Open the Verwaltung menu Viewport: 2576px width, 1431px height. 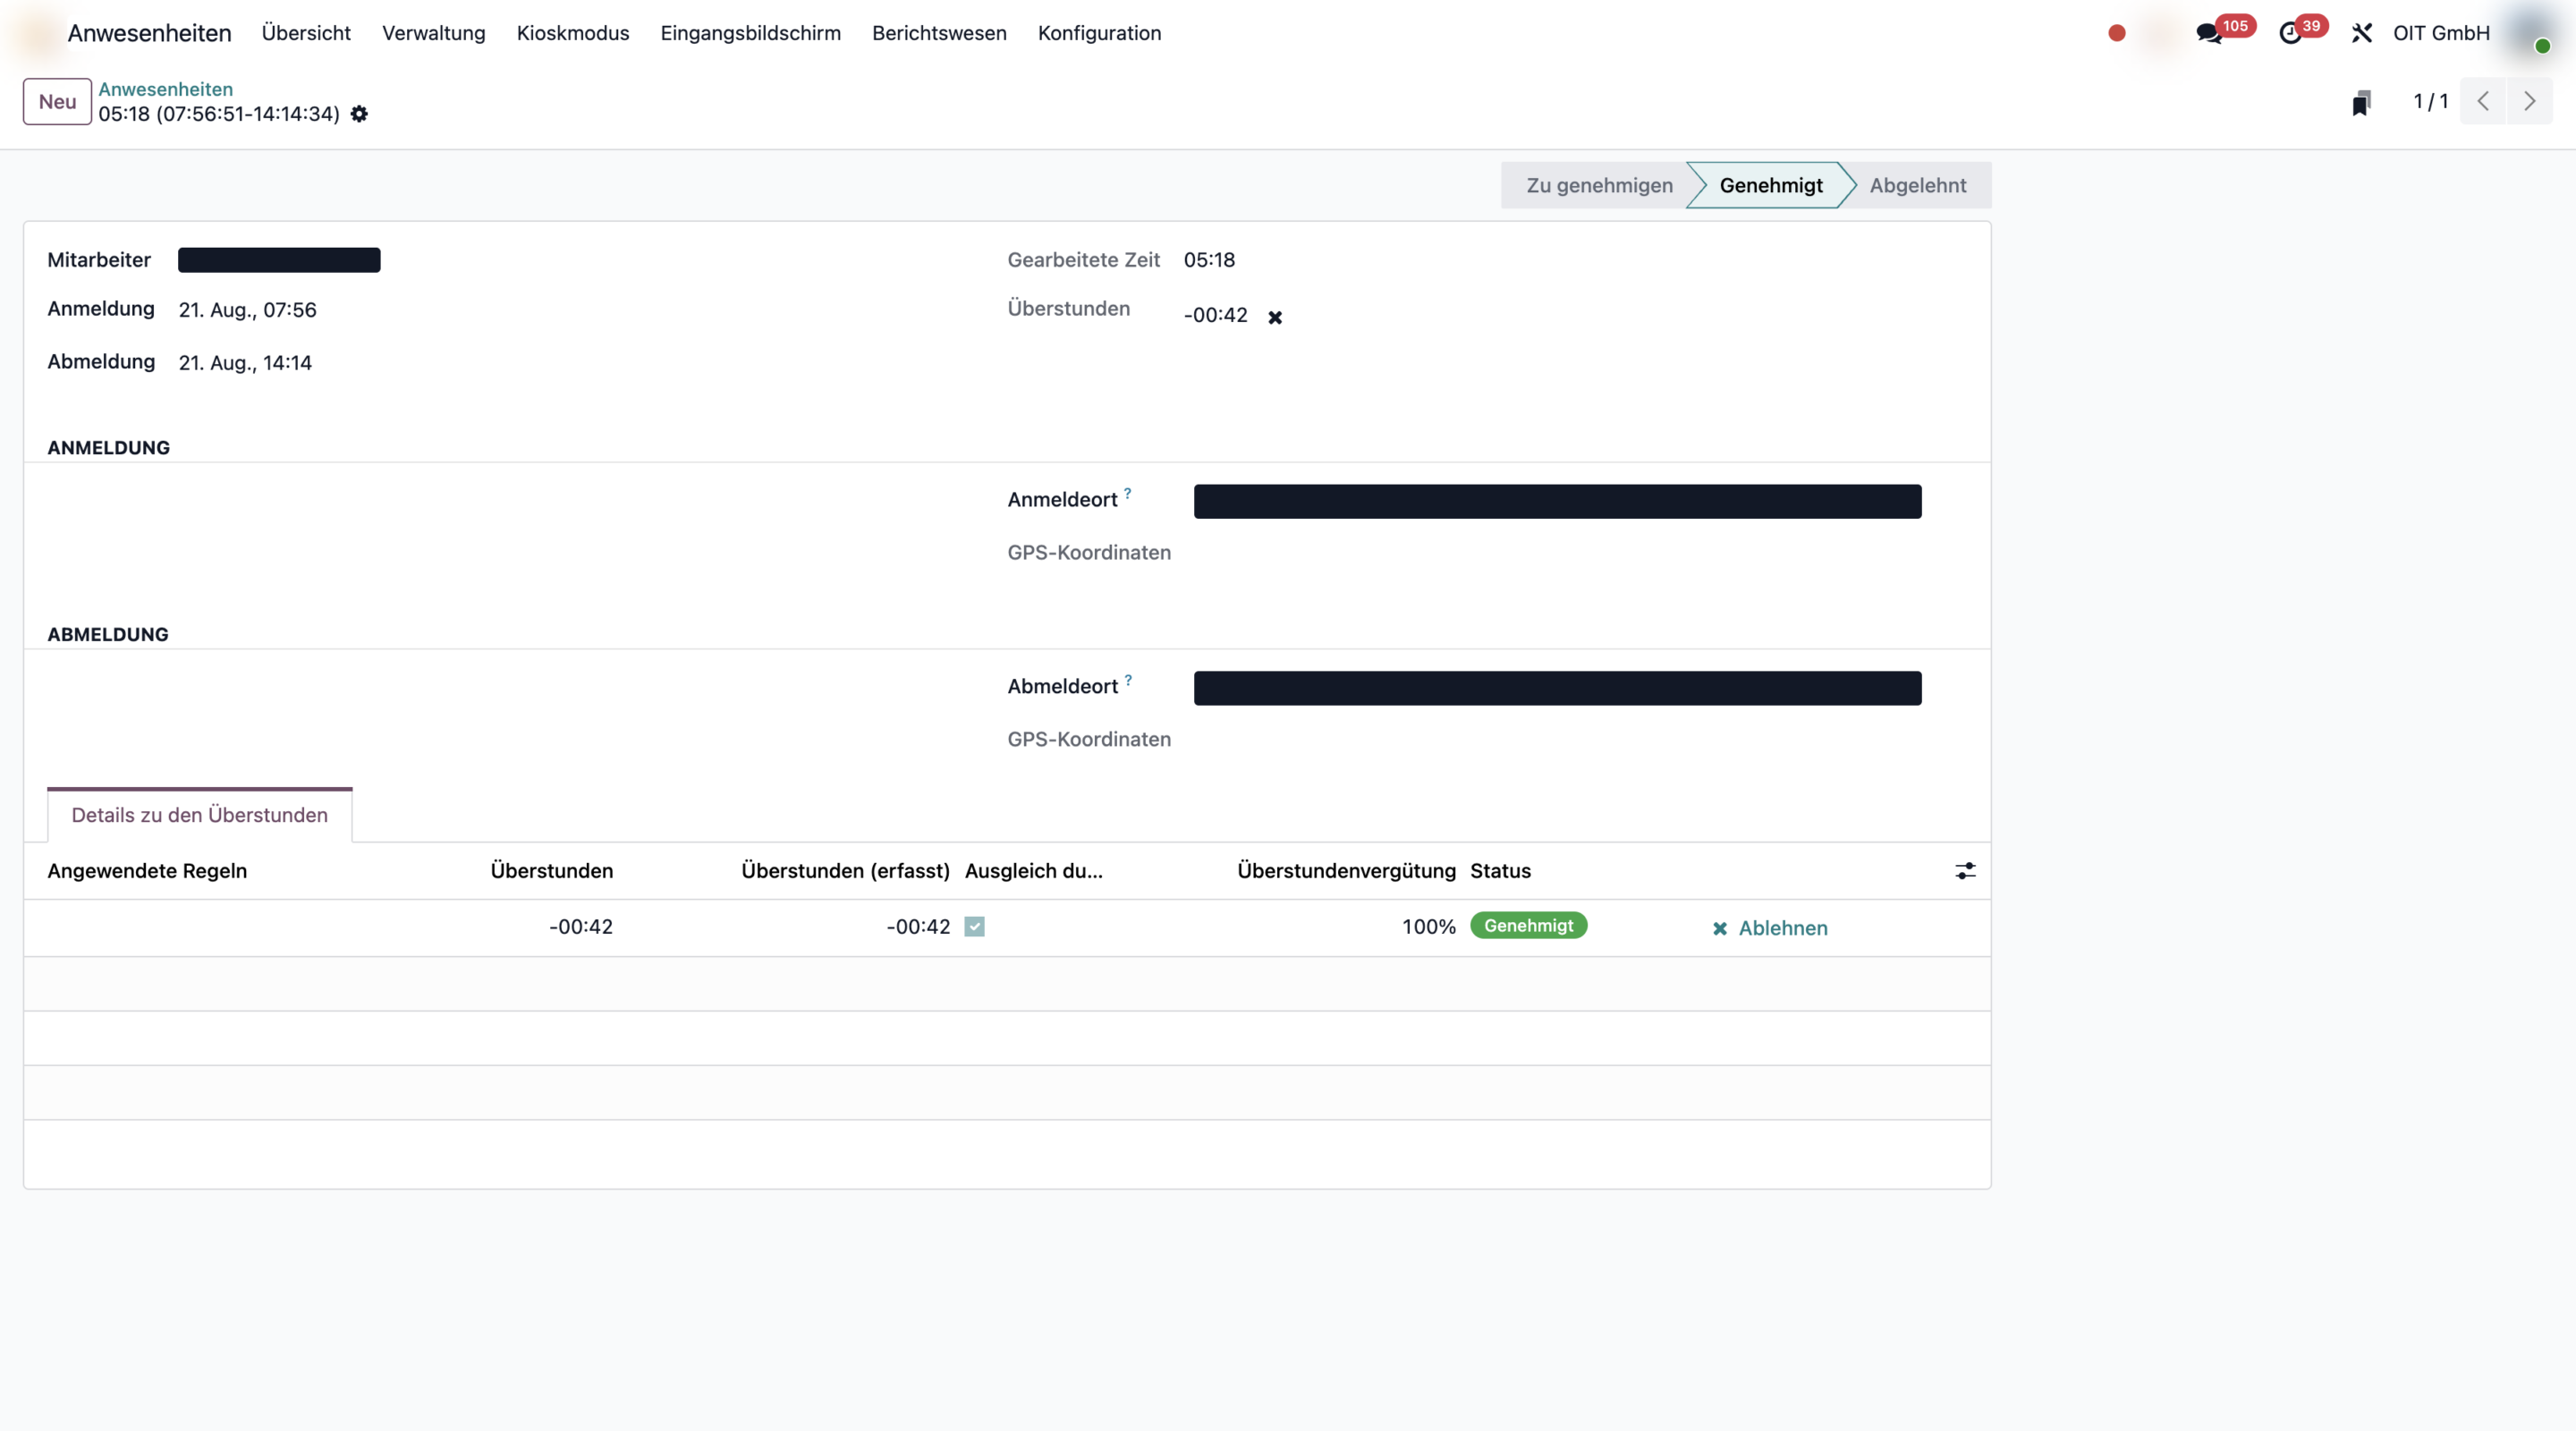point(434,33)
